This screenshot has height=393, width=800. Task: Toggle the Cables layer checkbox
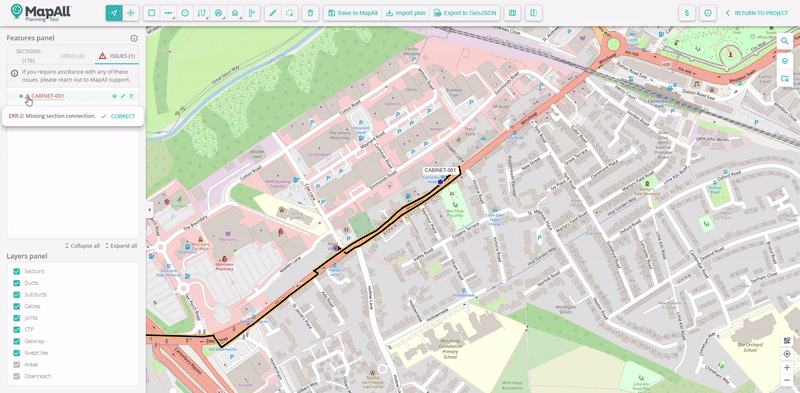(16, 306)
